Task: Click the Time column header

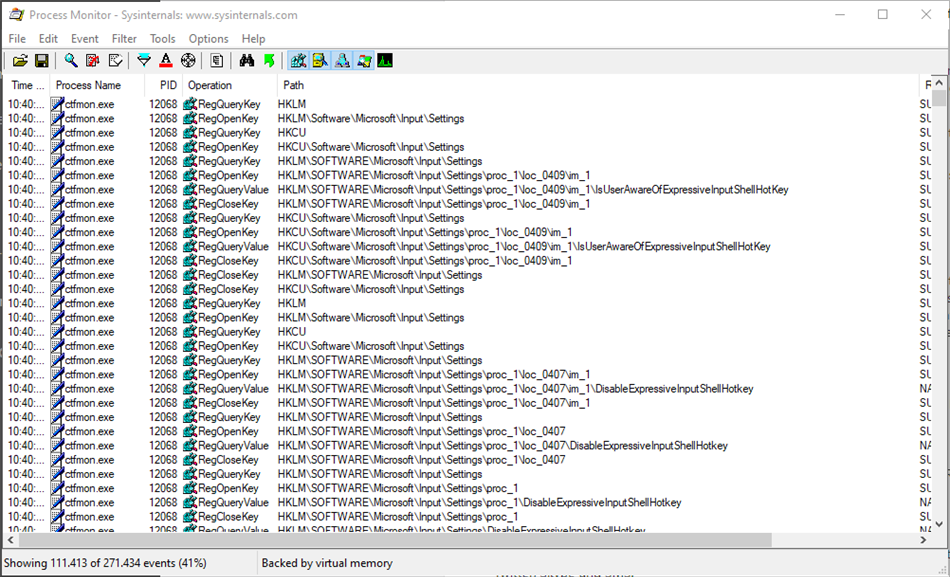Action: (x=27, y=85)
